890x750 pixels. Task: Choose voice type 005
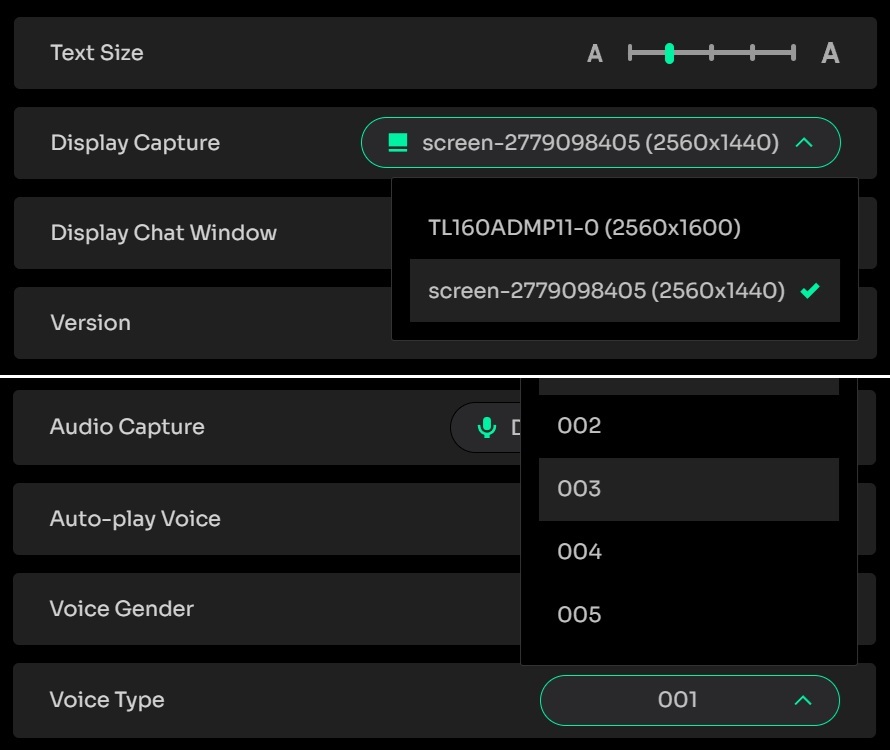click(689, 615)
